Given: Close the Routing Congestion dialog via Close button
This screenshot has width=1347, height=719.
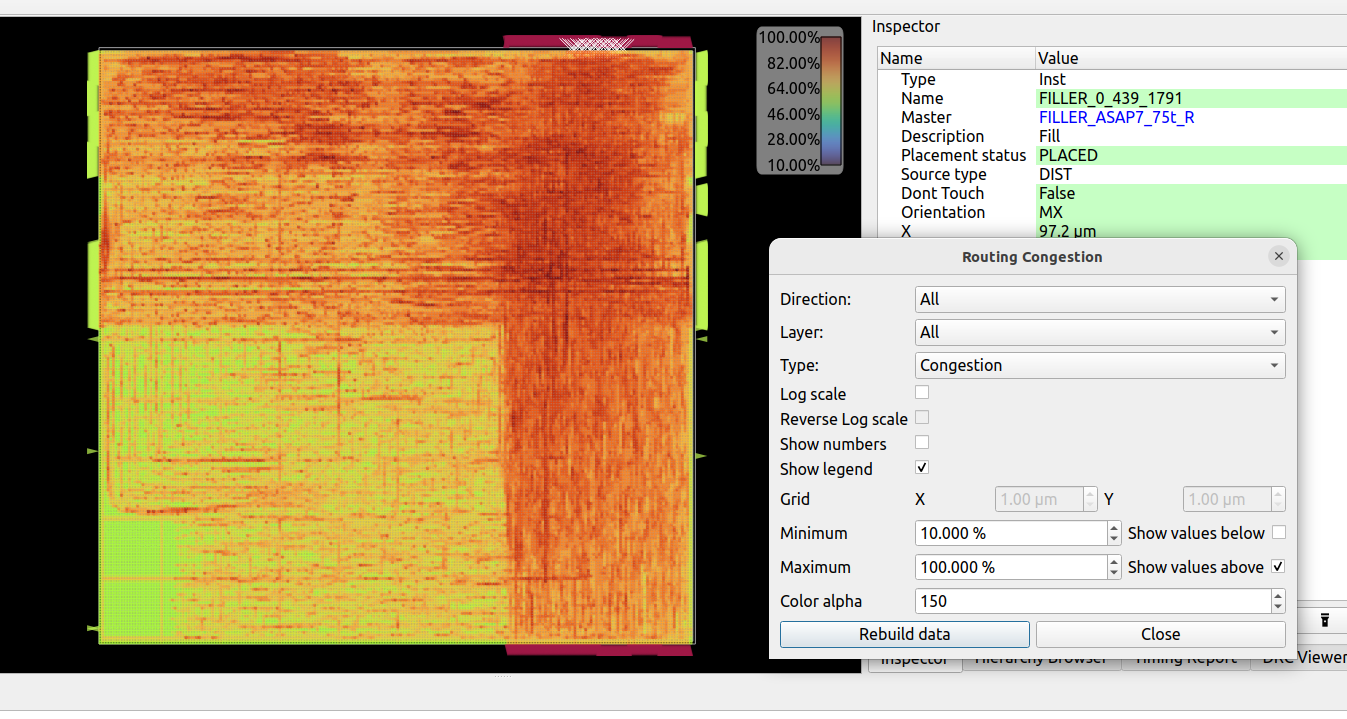Looking at the screenshot, I should pyautogui.click(x=1160, y=634).
